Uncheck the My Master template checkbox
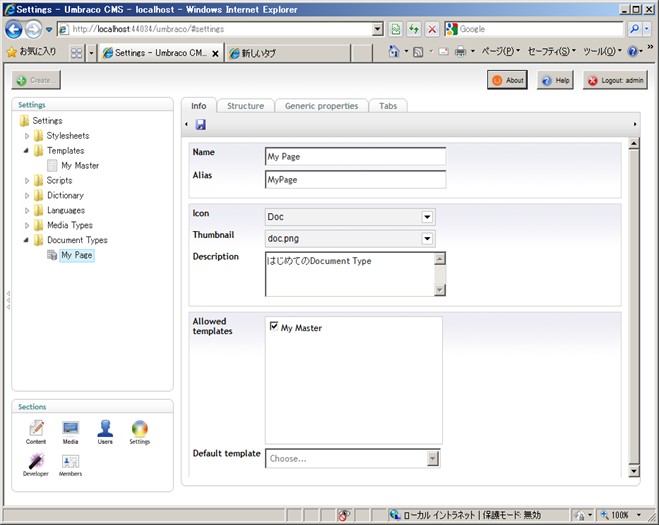The height and width of the screenshot is (525, 659). 274,326
